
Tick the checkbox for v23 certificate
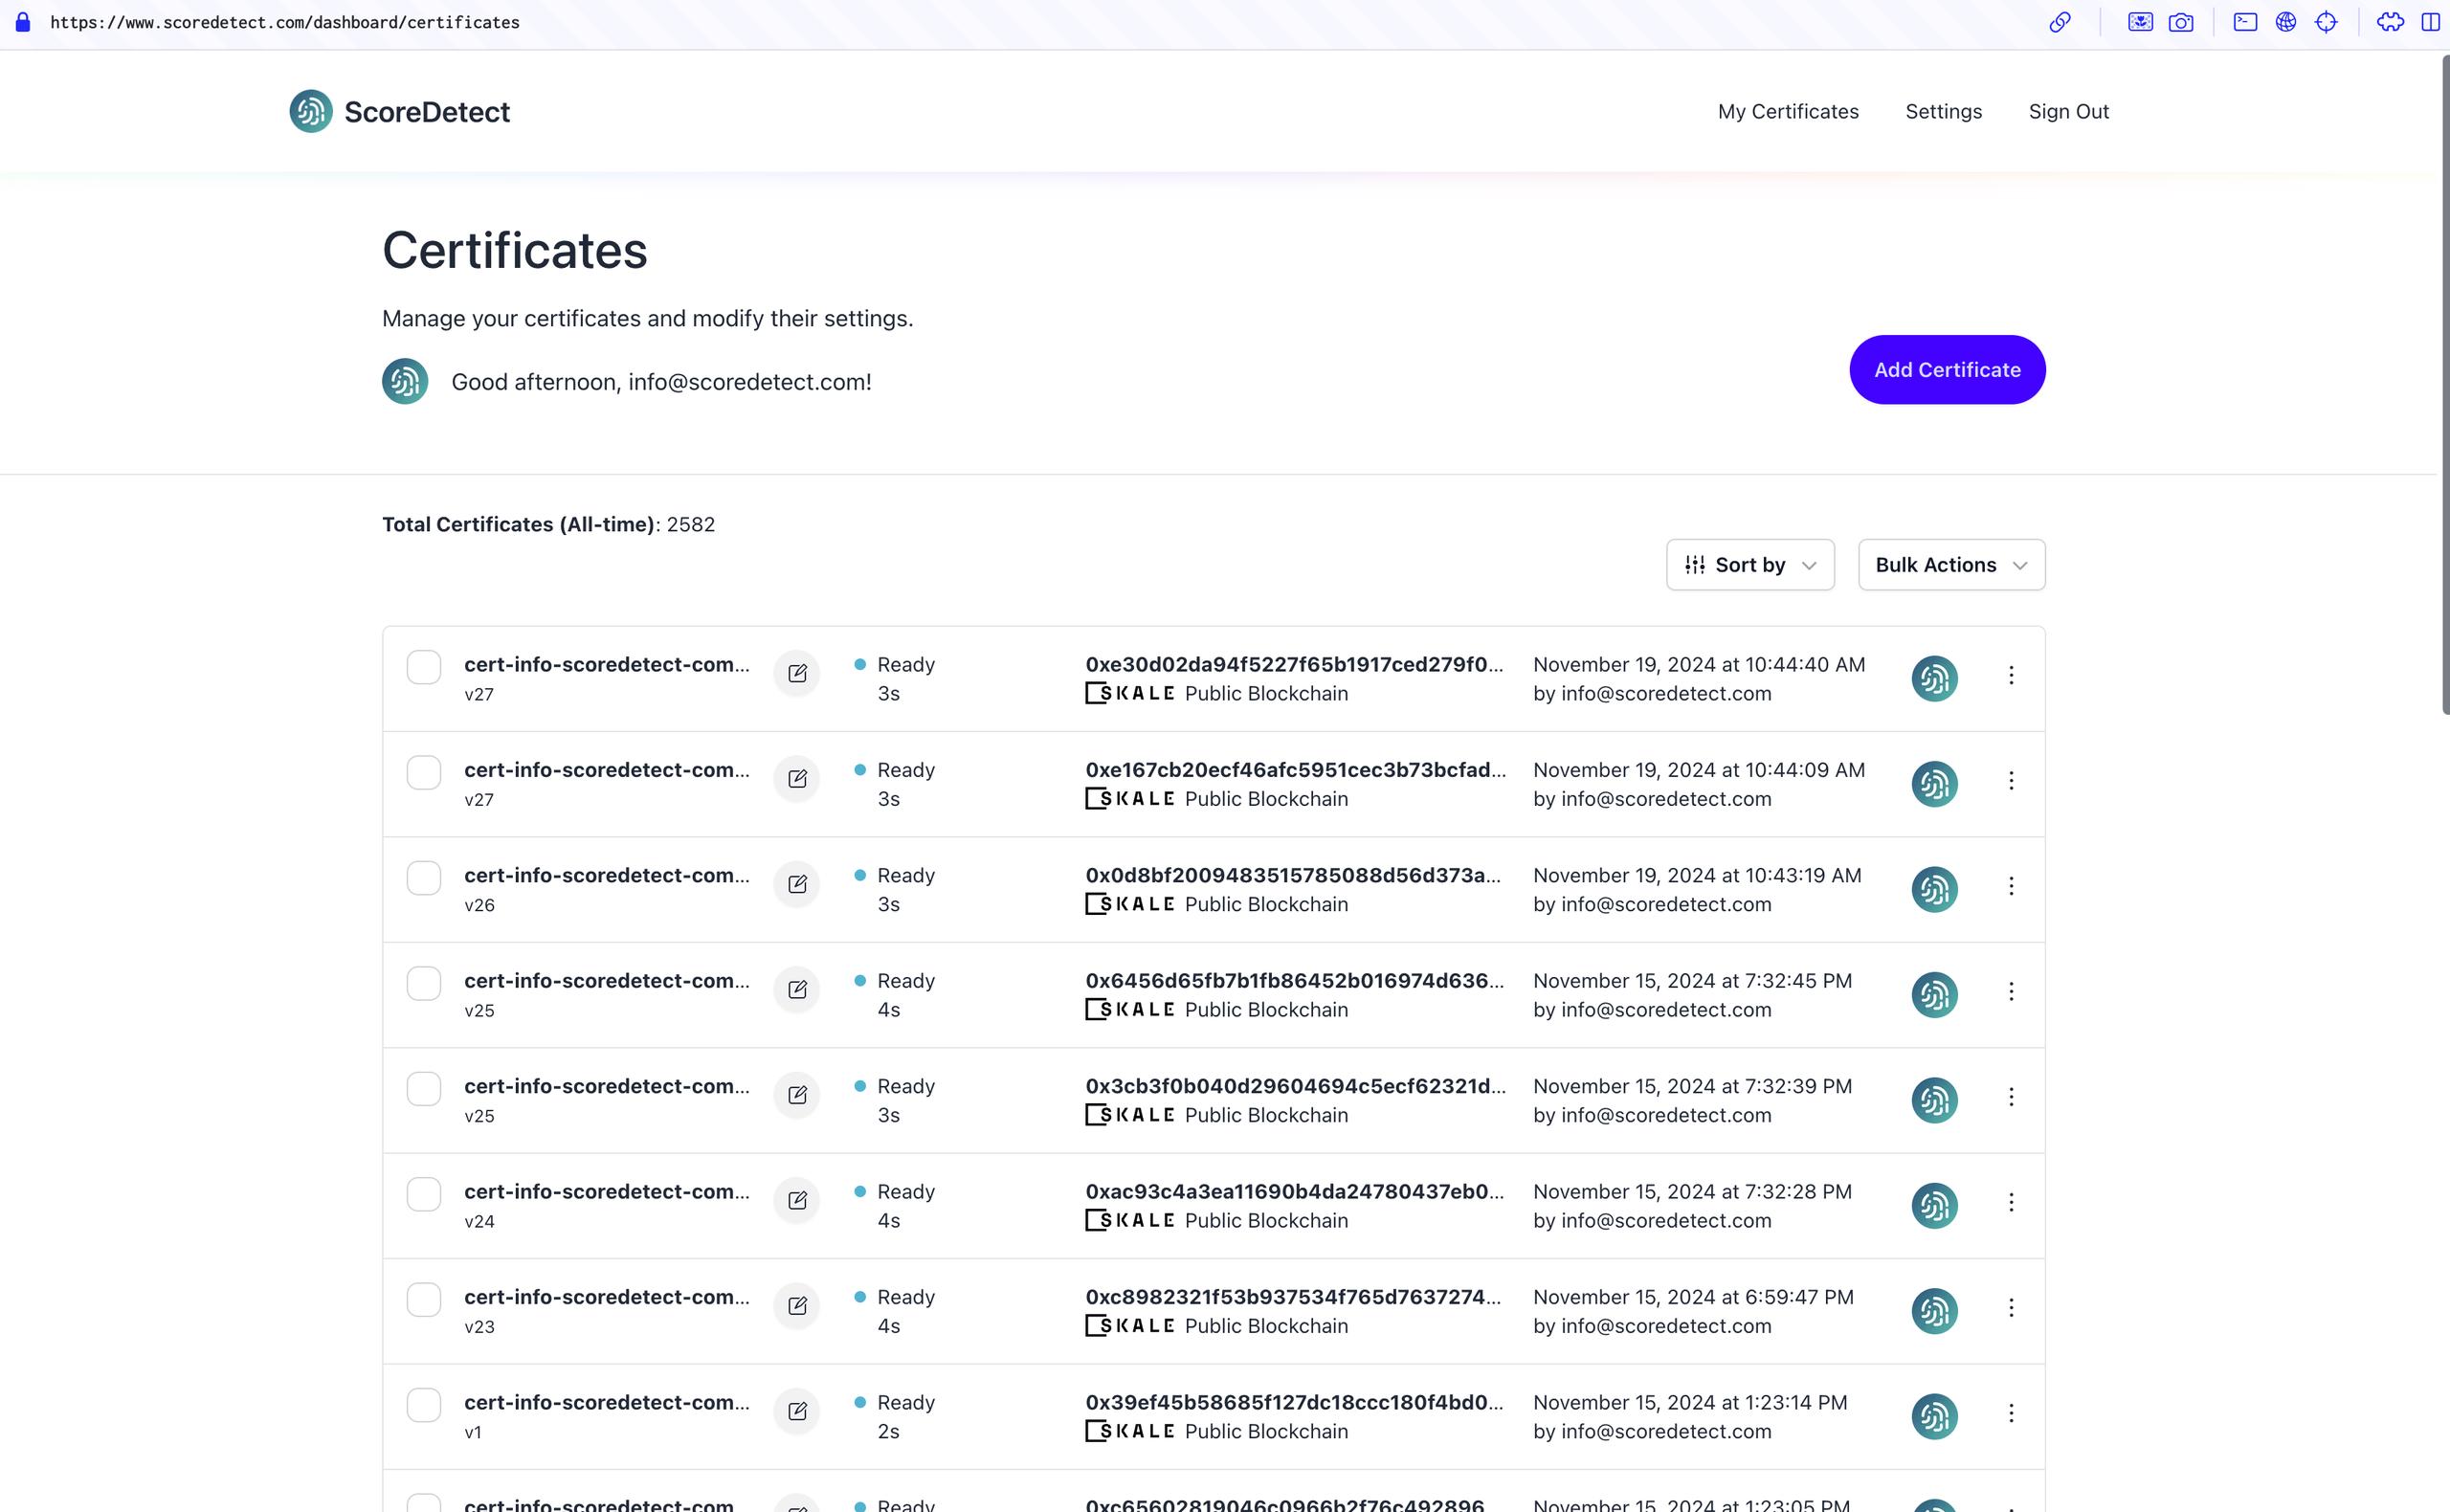click(x=423, y=1299)
